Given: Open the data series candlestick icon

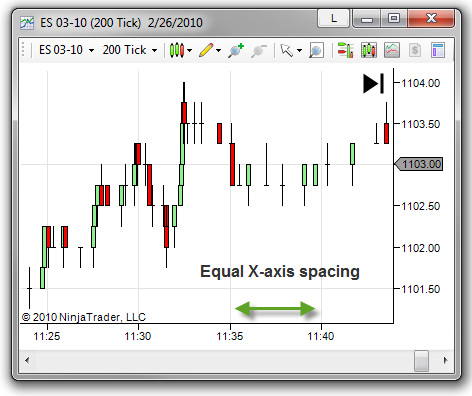Looking at the screenshot, I should coord(369,50).
